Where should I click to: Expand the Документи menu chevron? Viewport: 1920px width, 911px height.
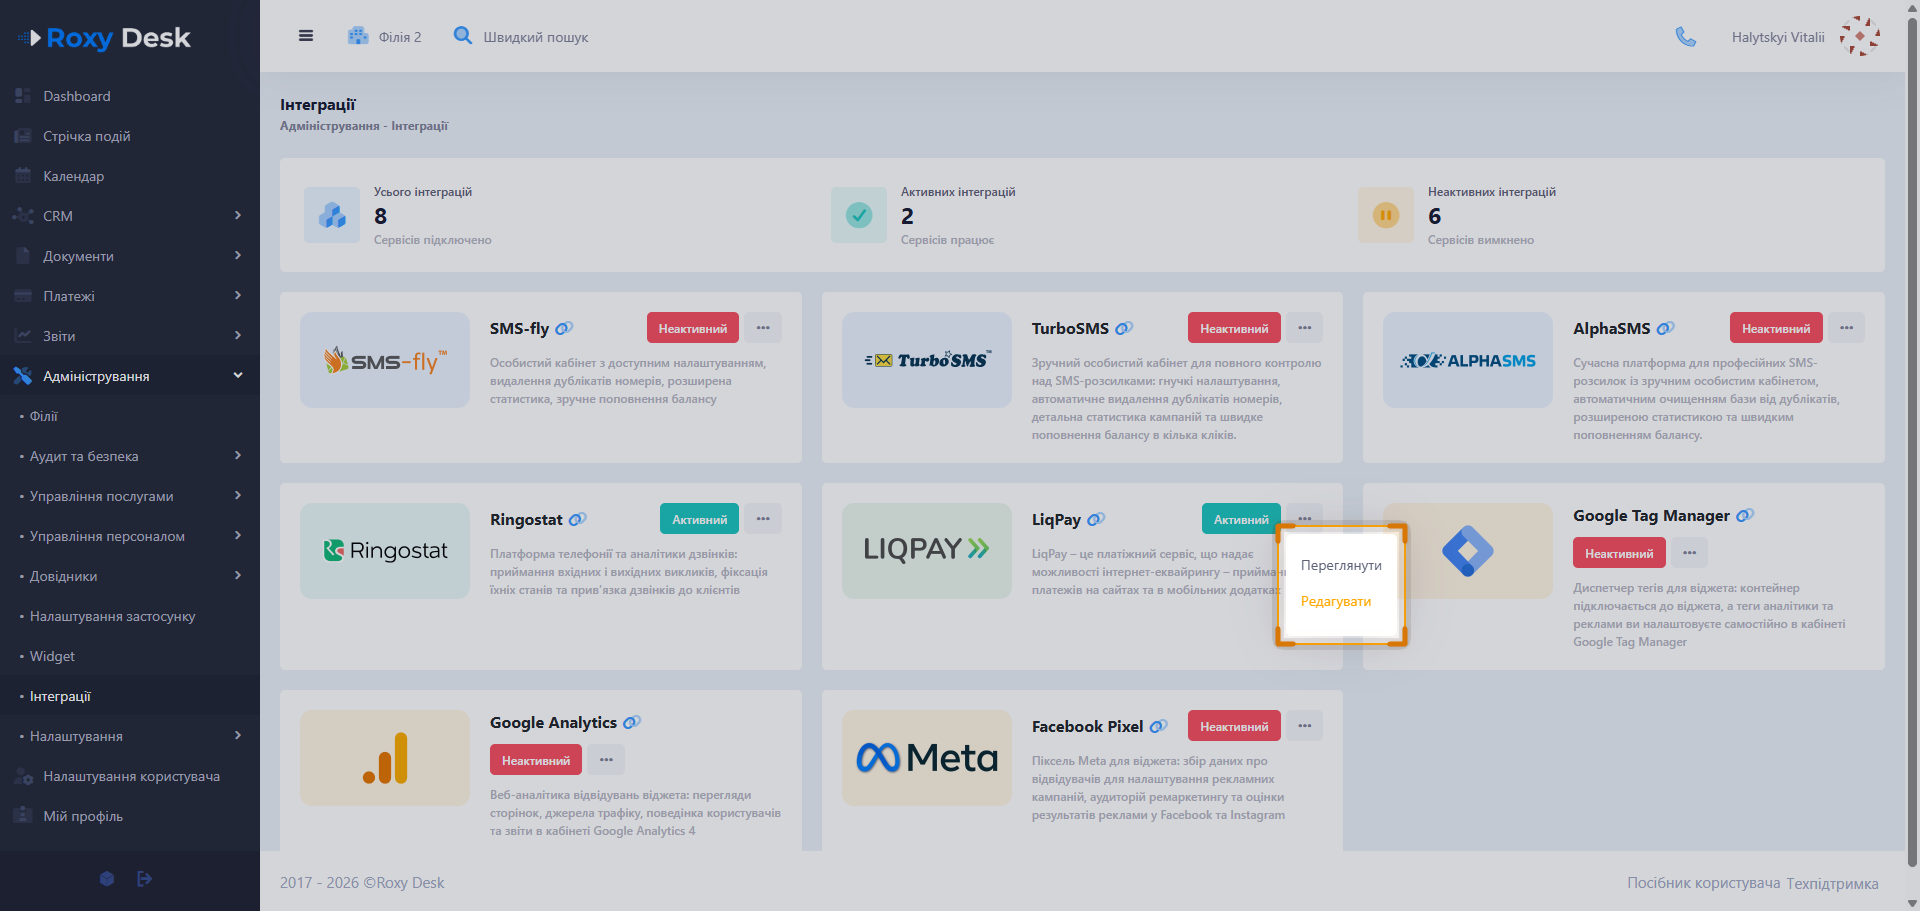pyautogui.click(x=238, y=255)
